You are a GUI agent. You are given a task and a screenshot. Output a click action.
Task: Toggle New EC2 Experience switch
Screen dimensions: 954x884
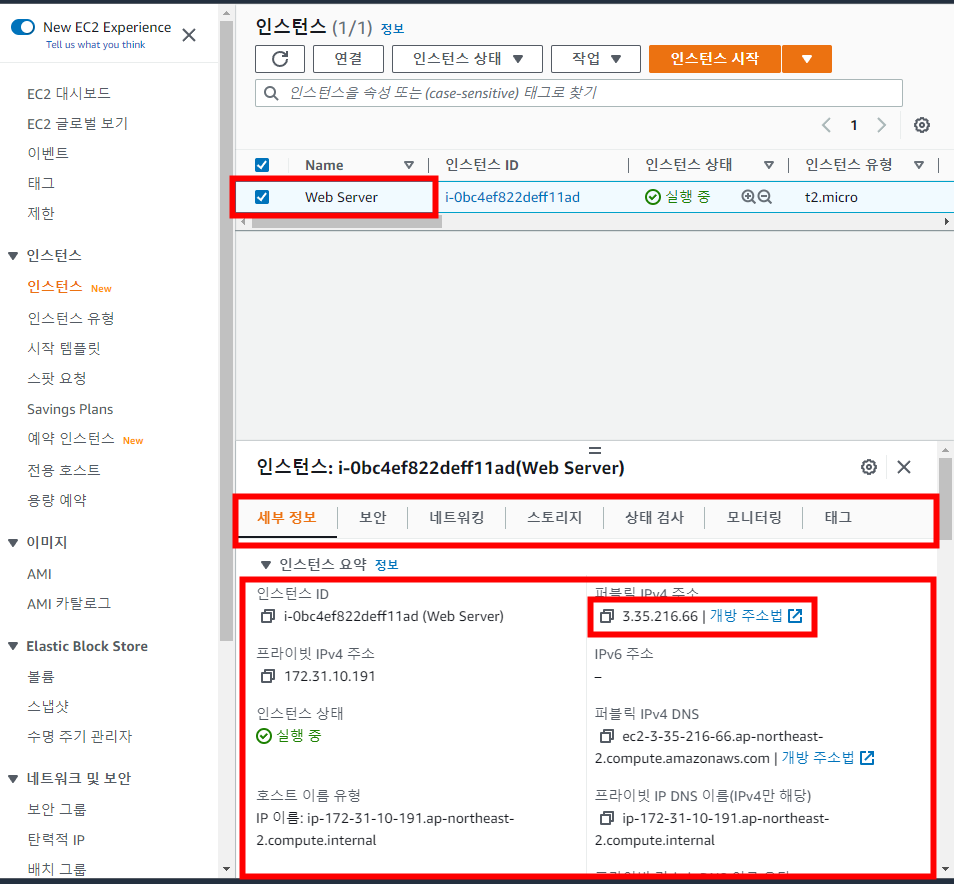coord(23,27)
